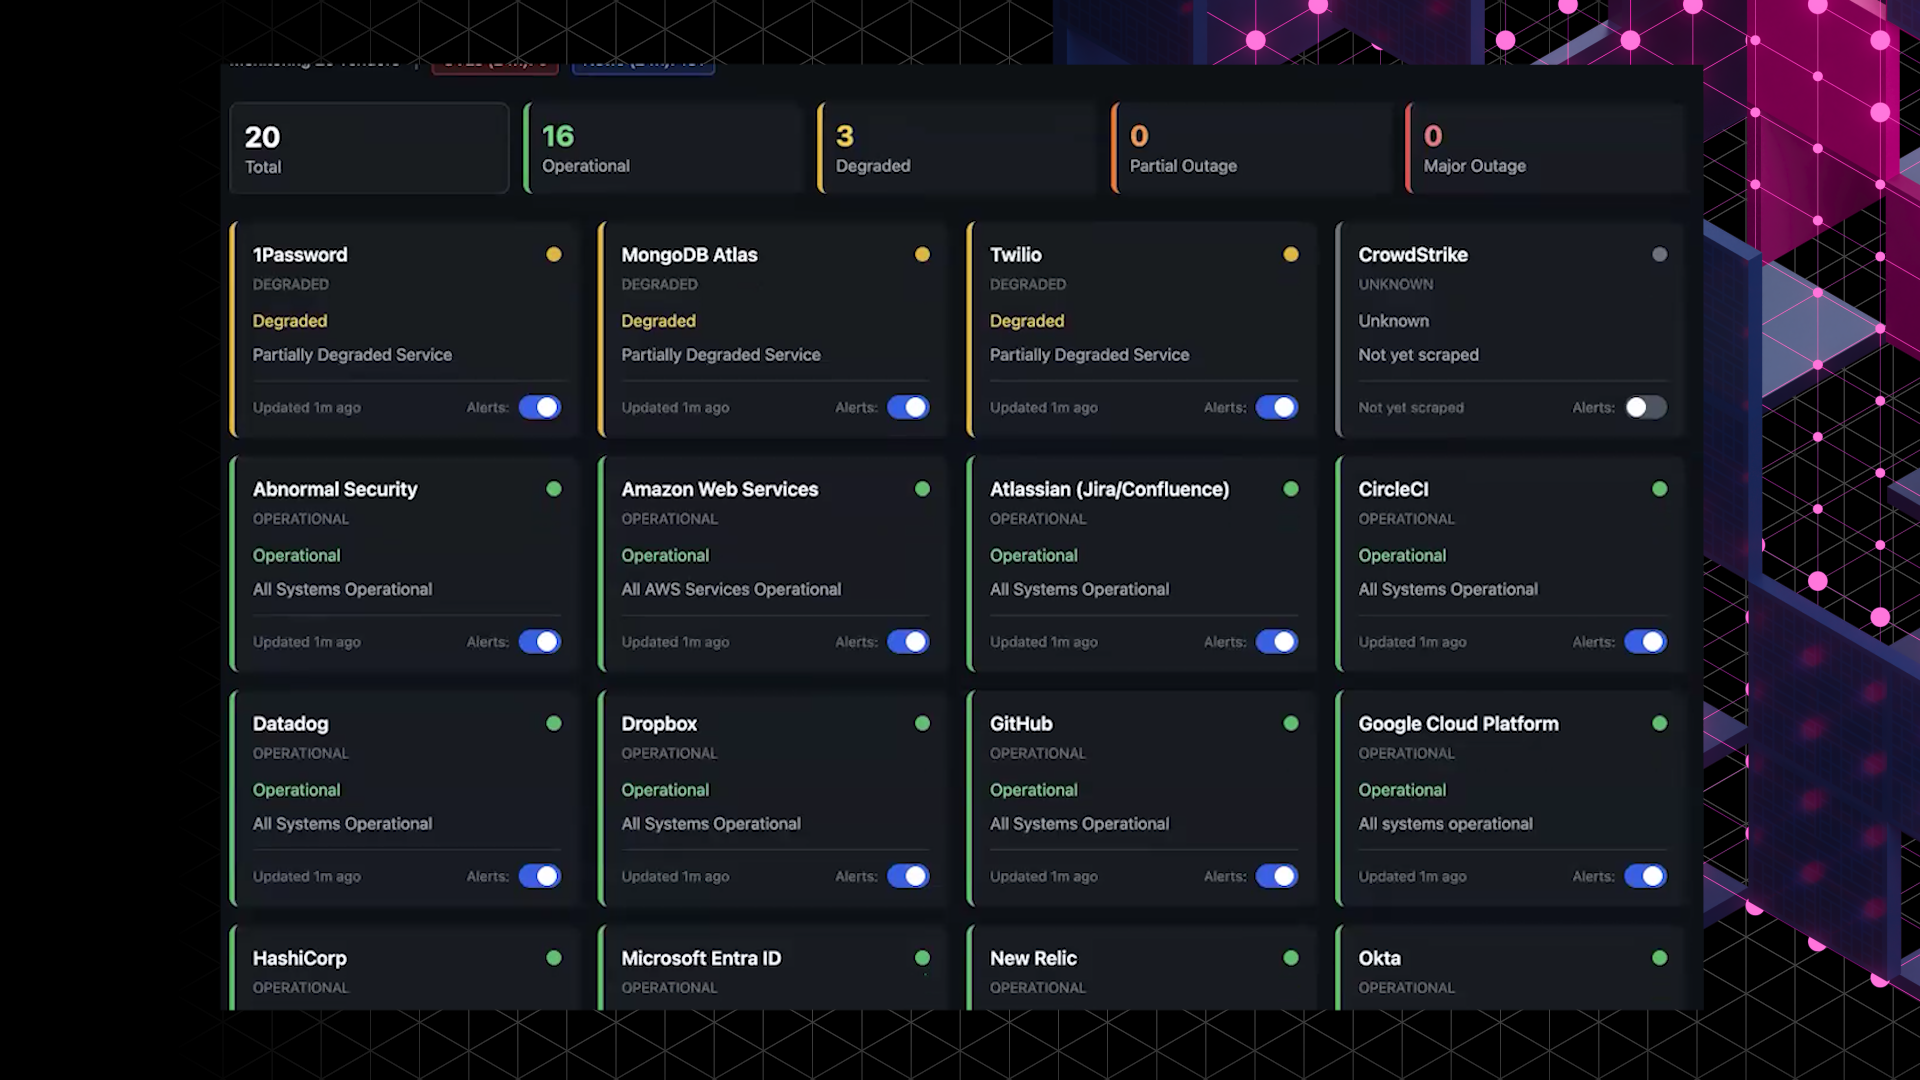Click the green status dot on Abnormal Security card
This screenshot has height=1080, width=1920.
point(553,489)
